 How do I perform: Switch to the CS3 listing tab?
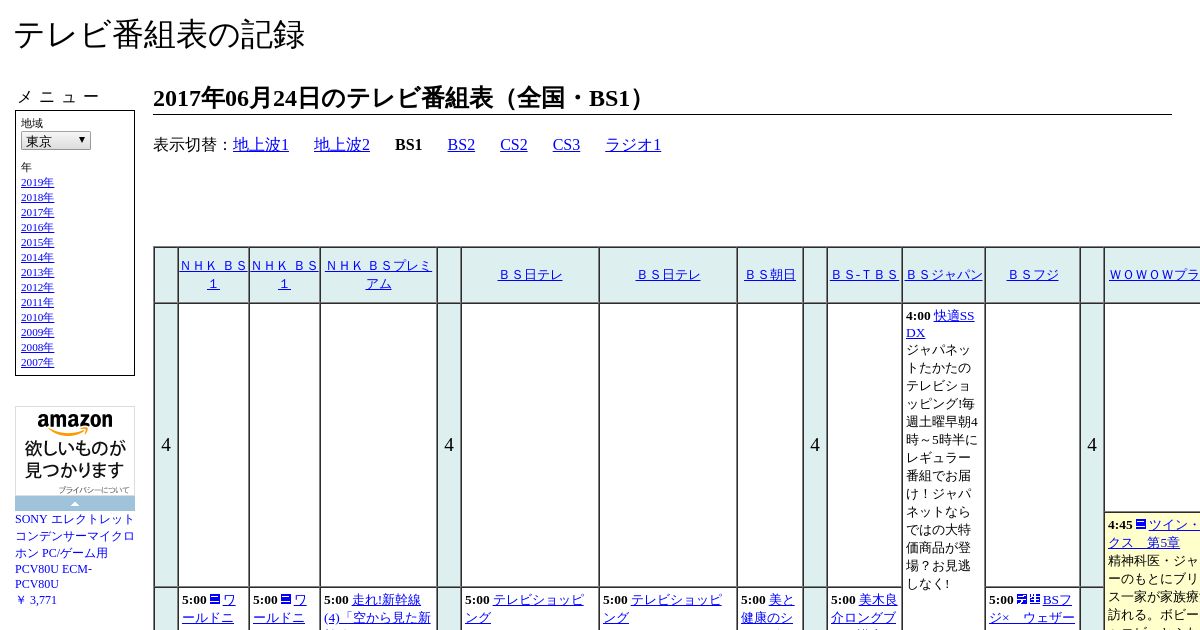point(566,145)
